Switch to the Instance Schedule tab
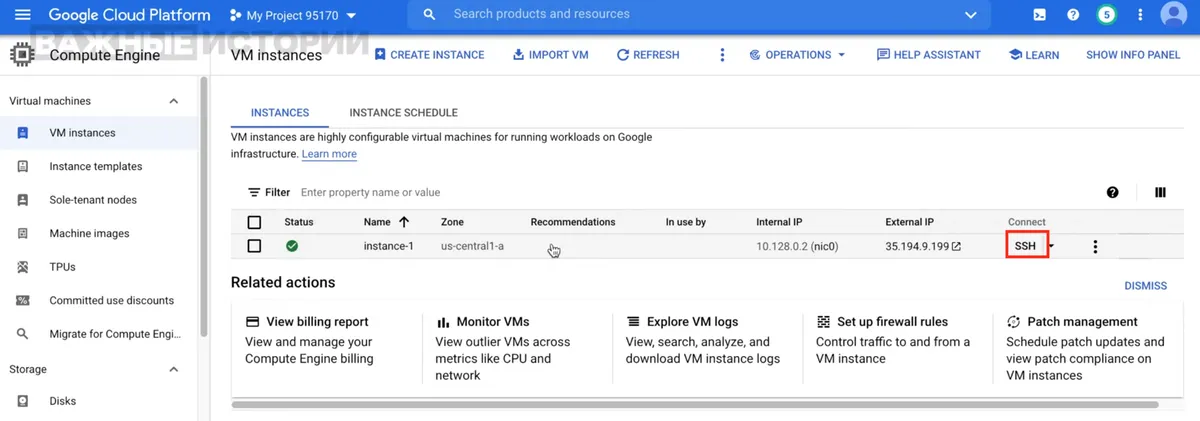 pos(403,113)
